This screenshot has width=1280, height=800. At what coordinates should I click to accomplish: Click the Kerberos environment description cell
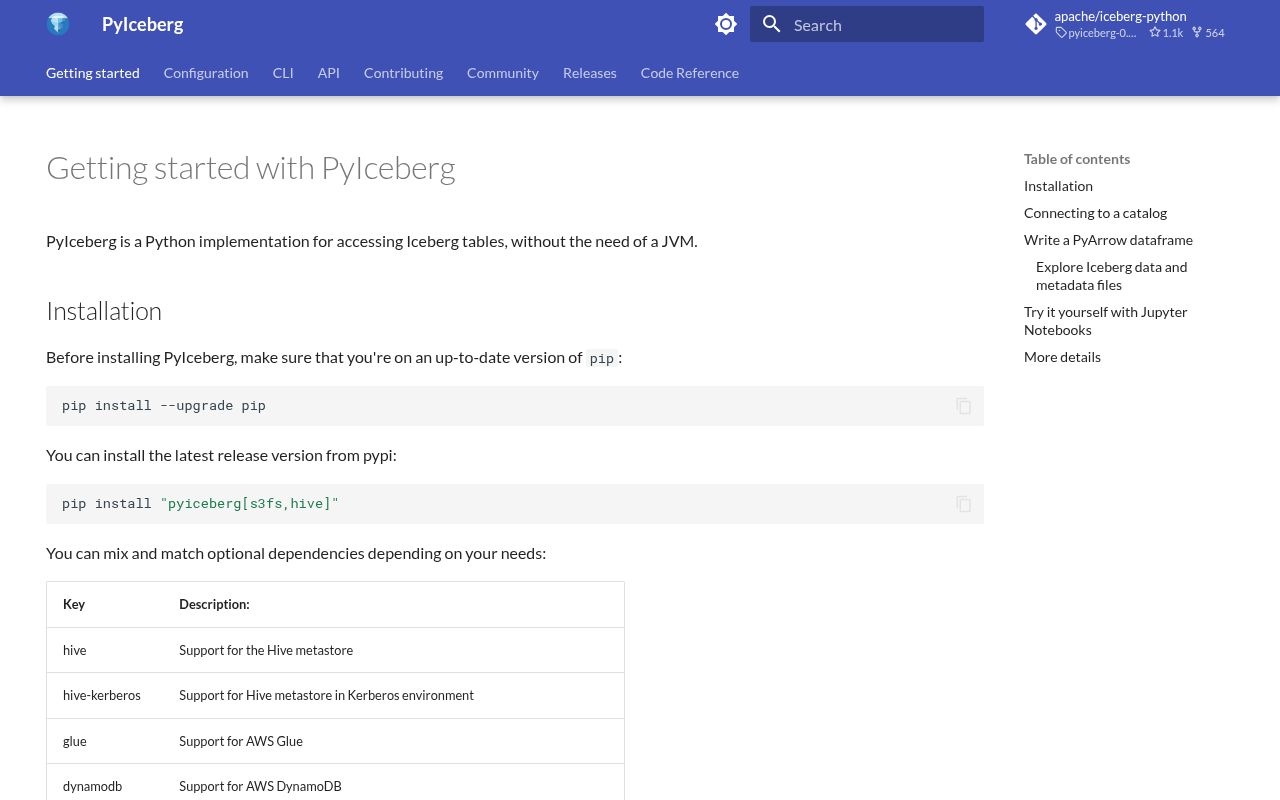pyautogui.click(x=393, y=695)
